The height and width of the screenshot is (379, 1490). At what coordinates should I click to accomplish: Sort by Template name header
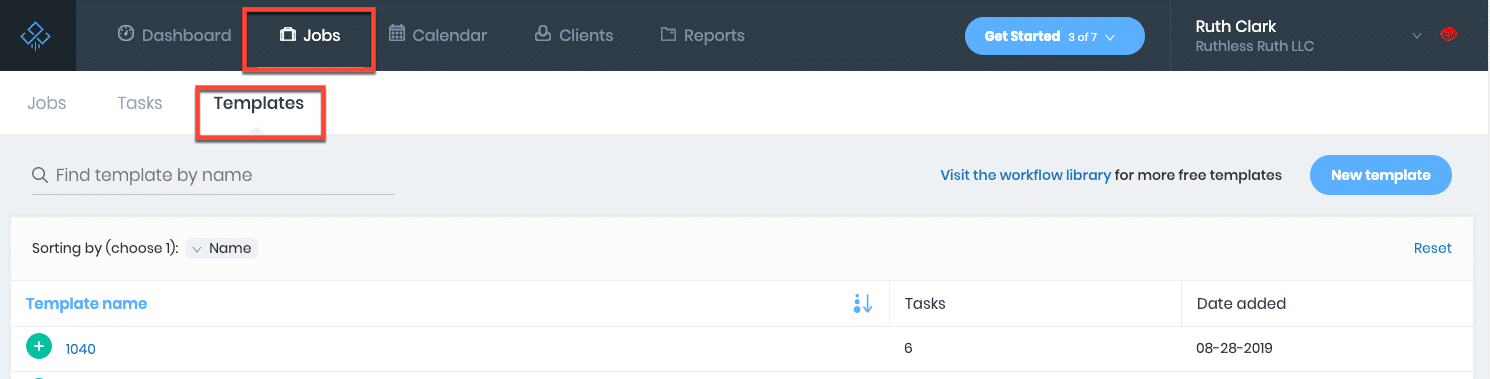pos(86,304)
